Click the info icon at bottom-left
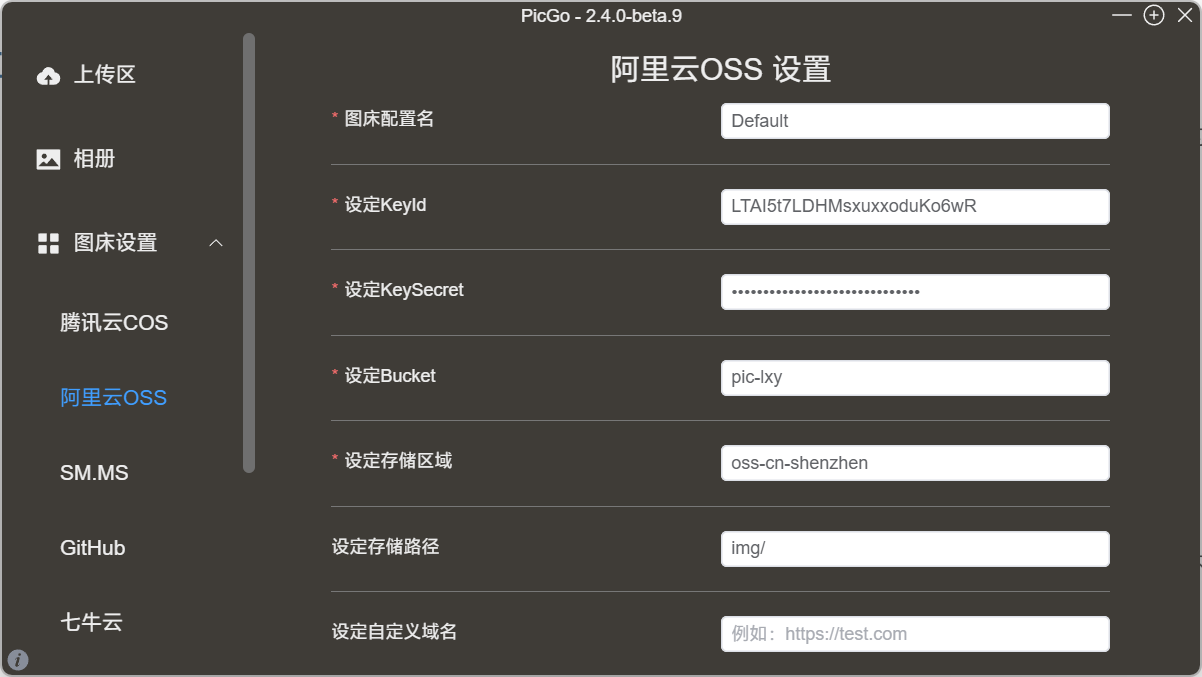 (x=18, y=659)
